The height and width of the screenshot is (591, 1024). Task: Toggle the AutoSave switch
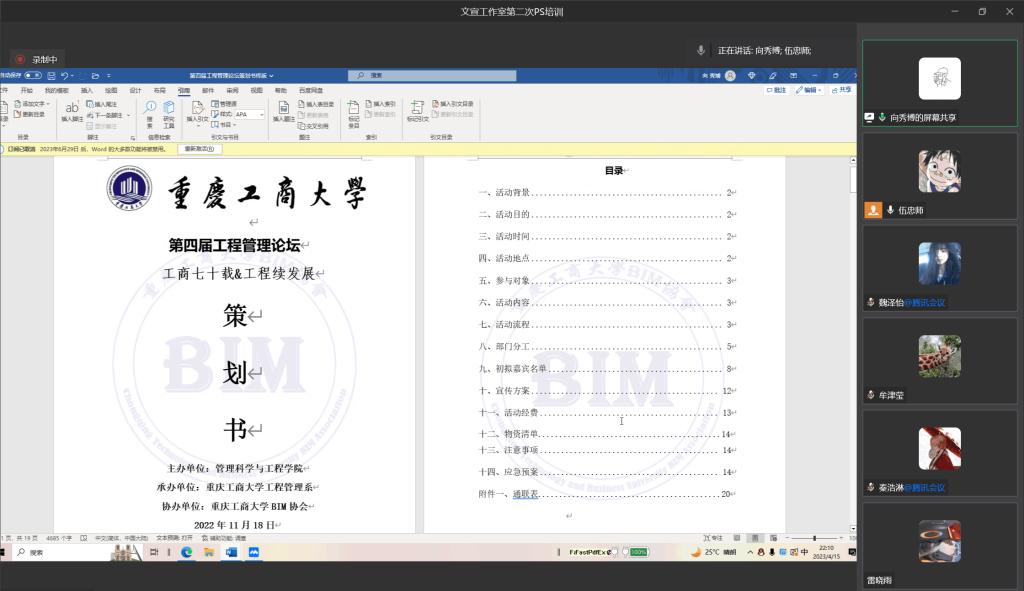pos(33,76)
